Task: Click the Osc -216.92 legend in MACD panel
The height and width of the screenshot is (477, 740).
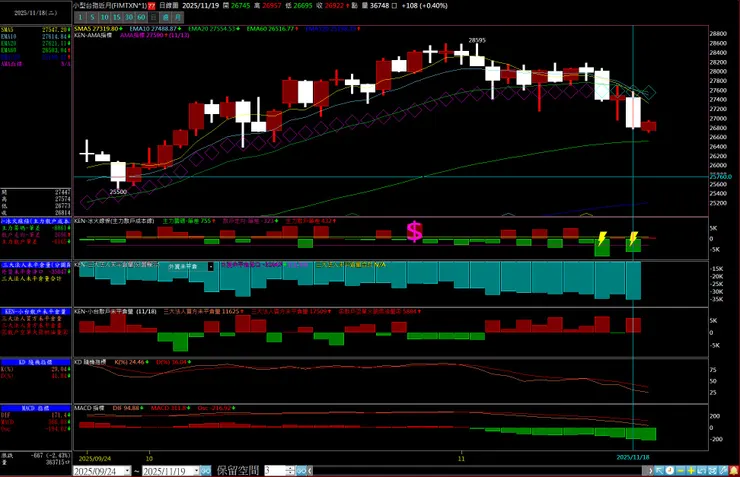Action: [216, 408]
